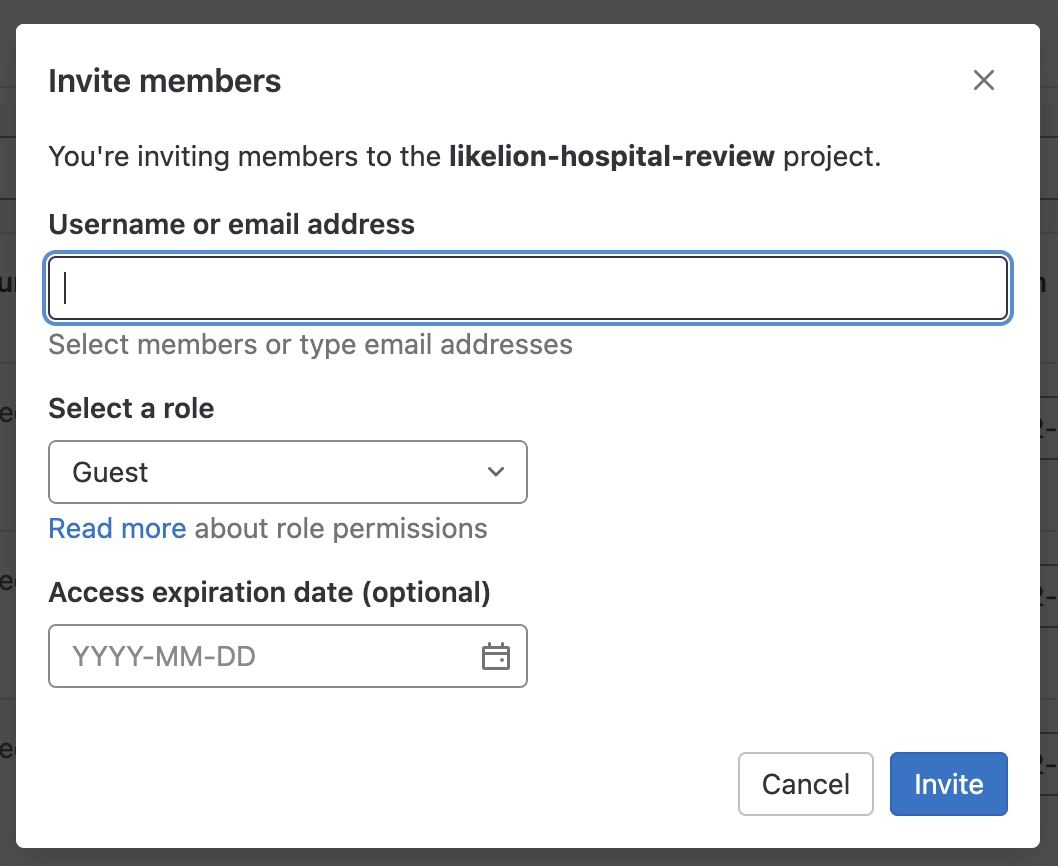Click the 'Select a role' label
The image size is (1058, 866).
[x=131, y=408]
